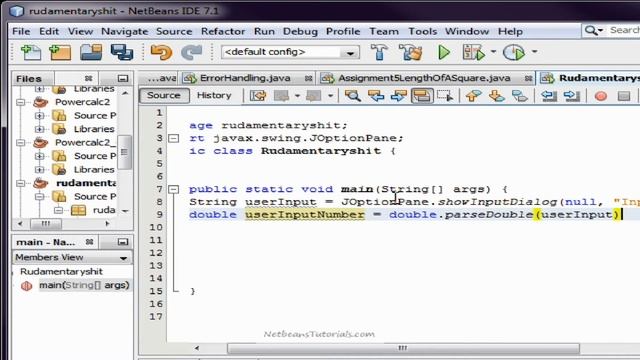The image size is (640, 360).
Task: Click the New File toolbar icon
Action: click(x=31, y=52)
